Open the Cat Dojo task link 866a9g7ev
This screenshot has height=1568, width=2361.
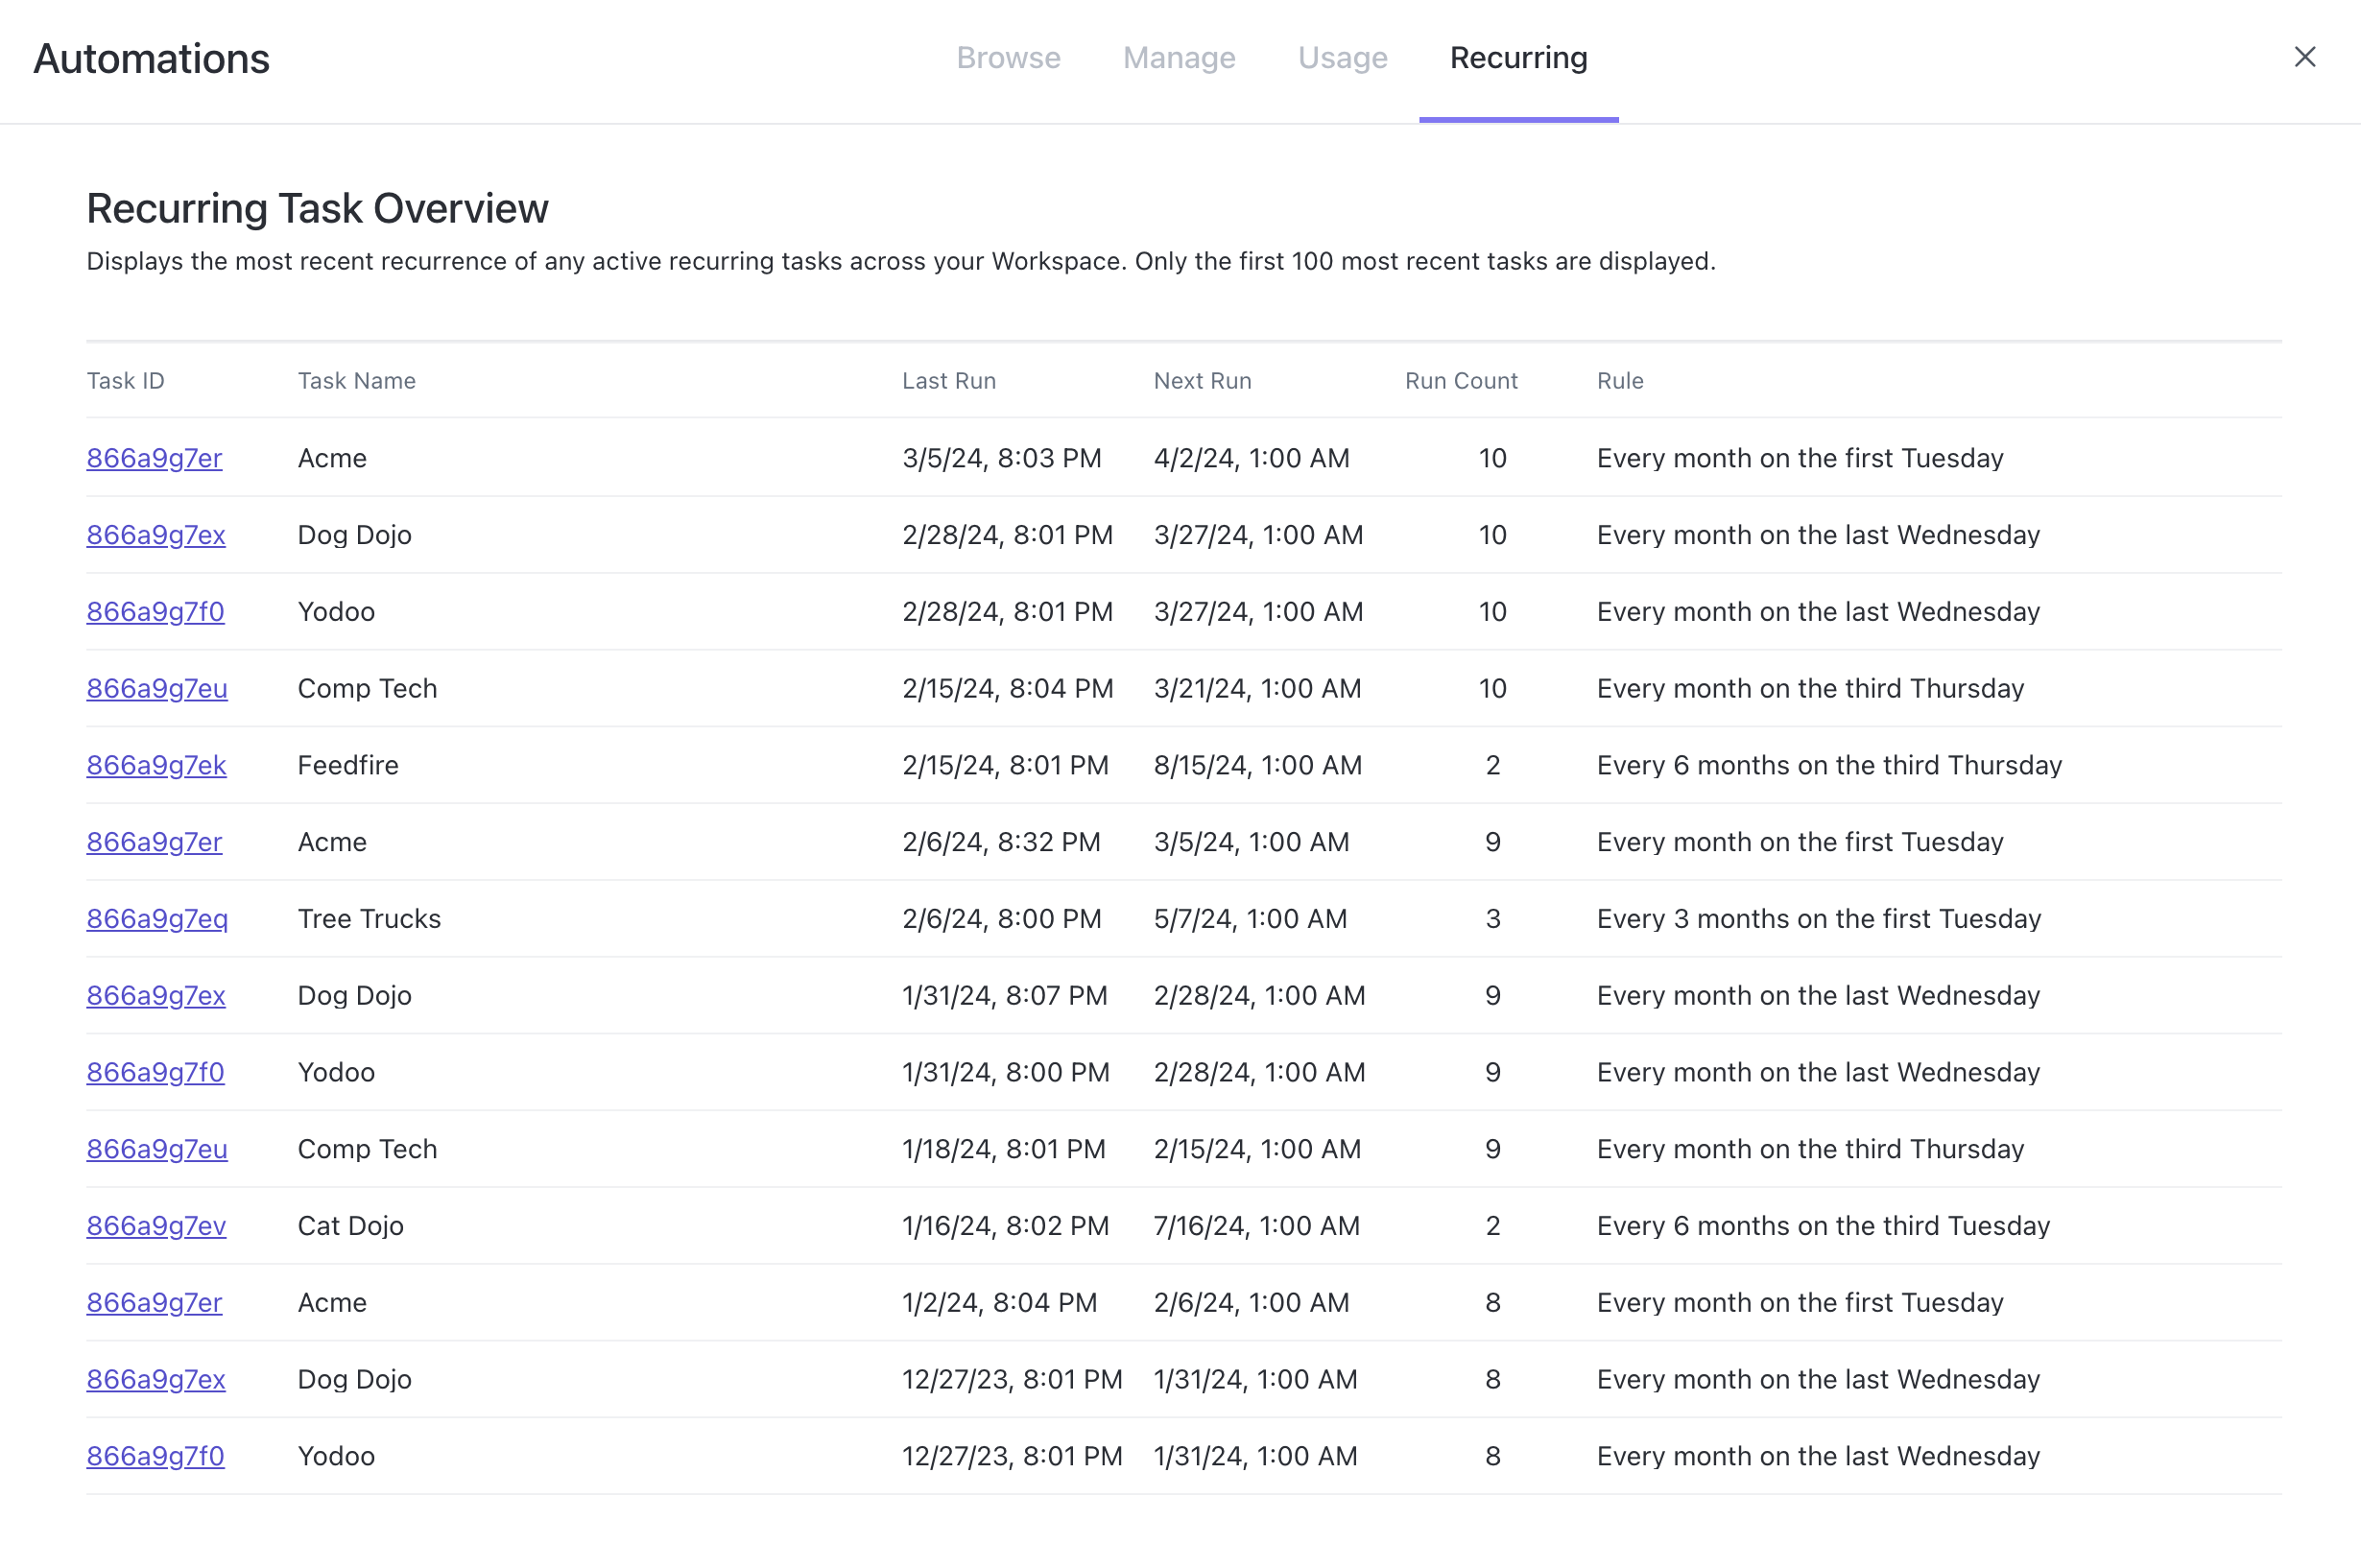[156, 1226]
